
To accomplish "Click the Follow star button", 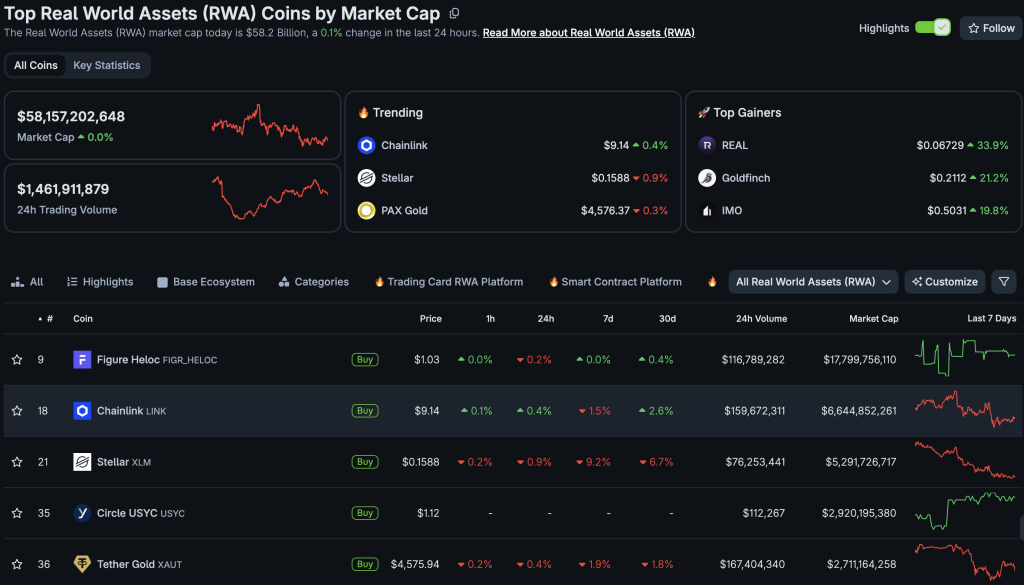I will point(991,28).
